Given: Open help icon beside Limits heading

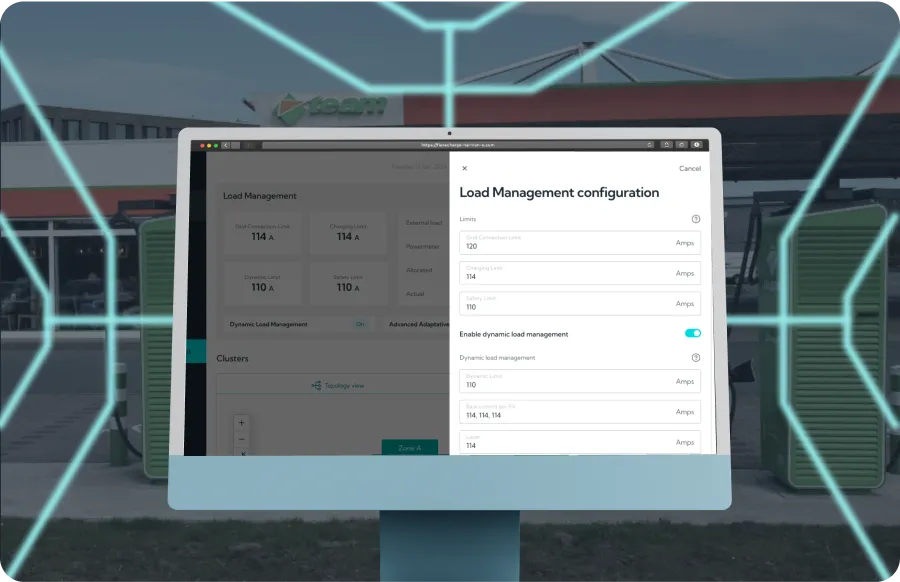Looking at the screenshot, I should click(x=696, y=219).
